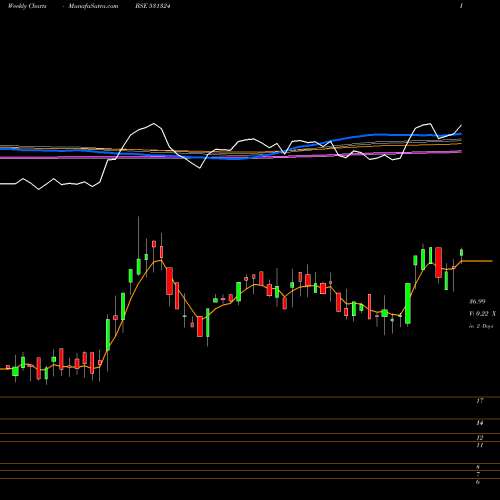Viewport: 500px width, 500px height.
Task: Click the price level label 14
Action: click(479, 423)
